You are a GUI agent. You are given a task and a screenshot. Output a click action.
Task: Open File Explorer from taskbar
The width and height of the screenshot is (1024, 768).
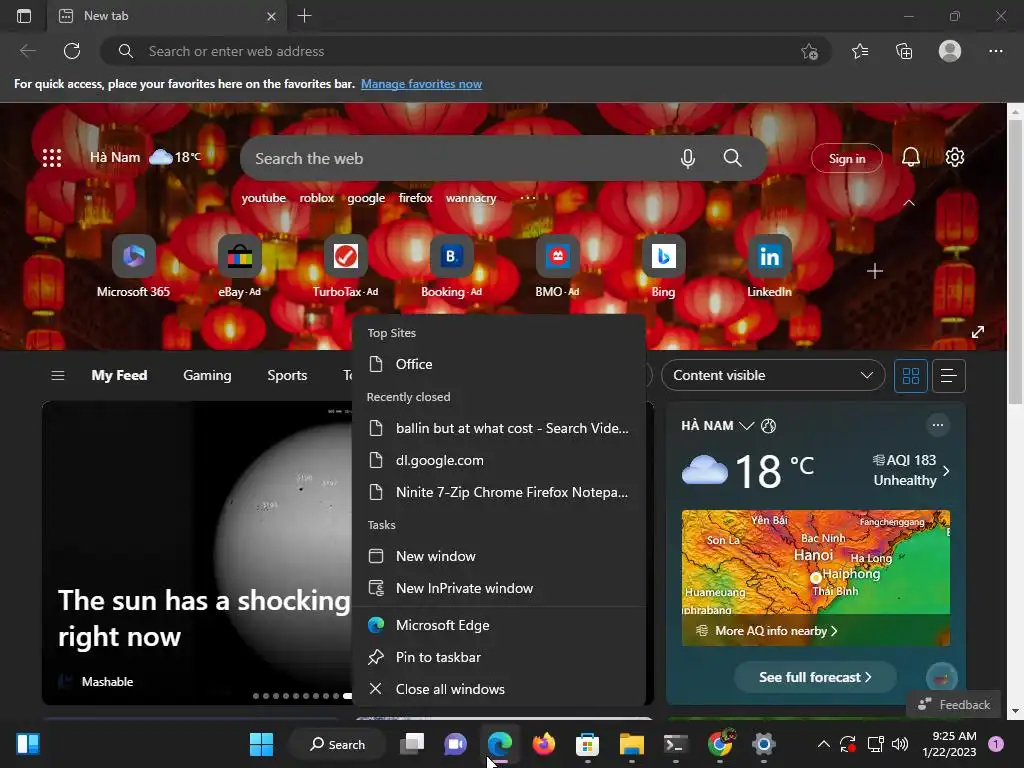(632, 744)
